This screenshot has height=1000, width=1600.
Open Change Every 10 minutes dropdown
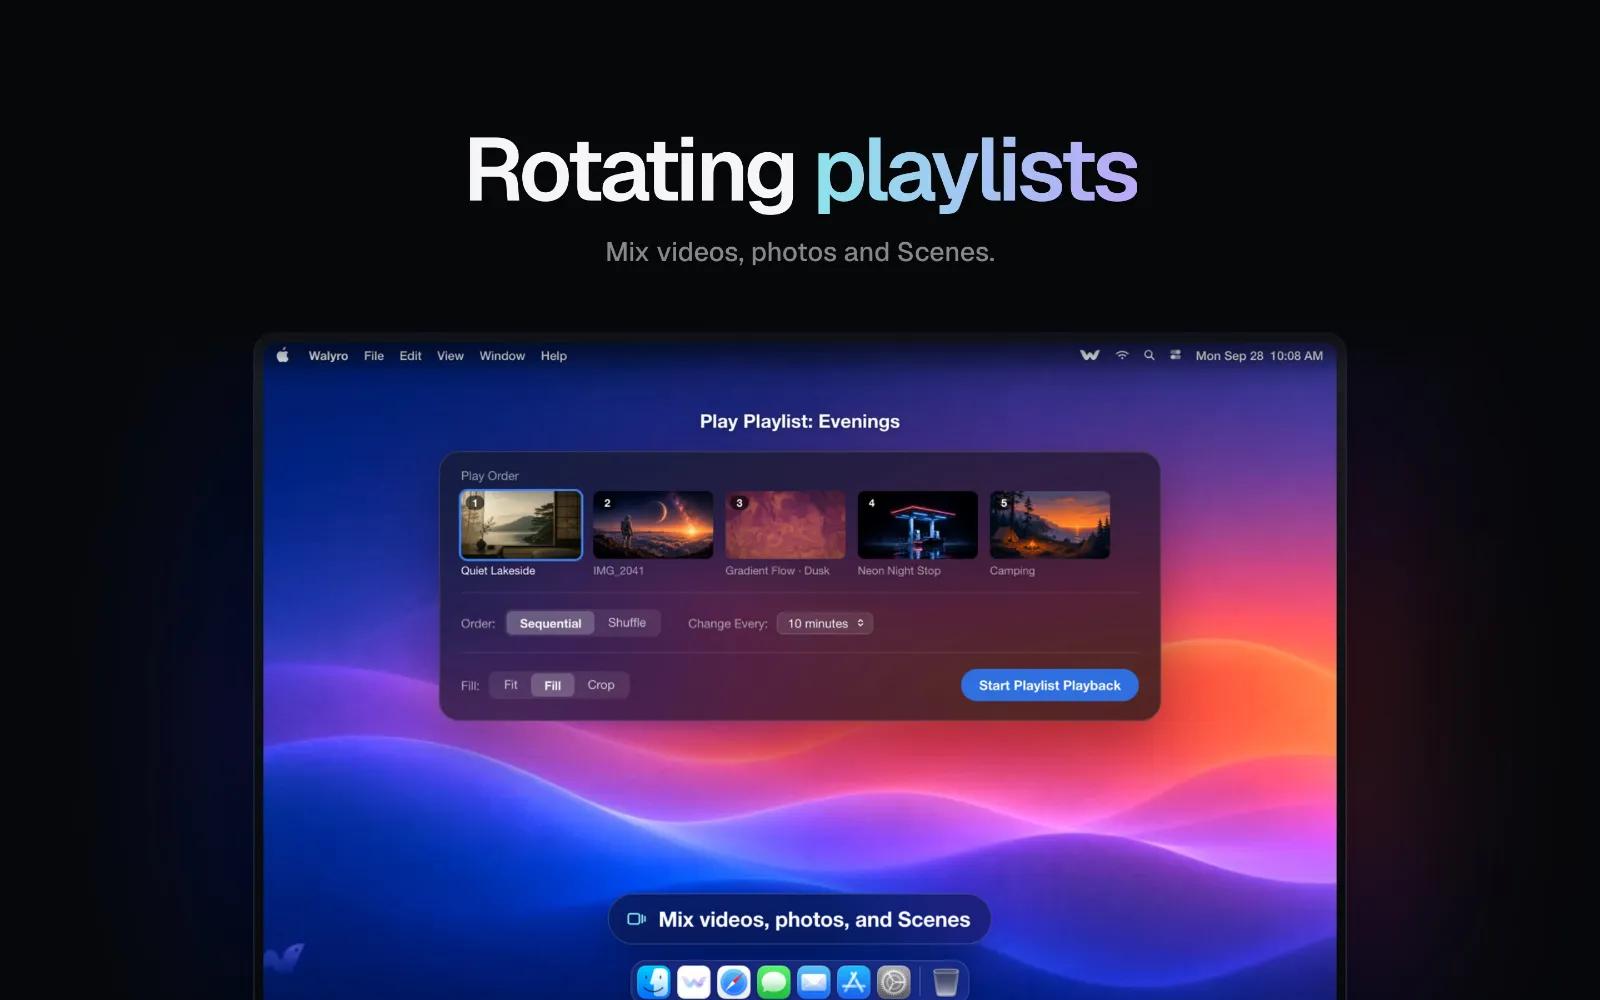825,623
